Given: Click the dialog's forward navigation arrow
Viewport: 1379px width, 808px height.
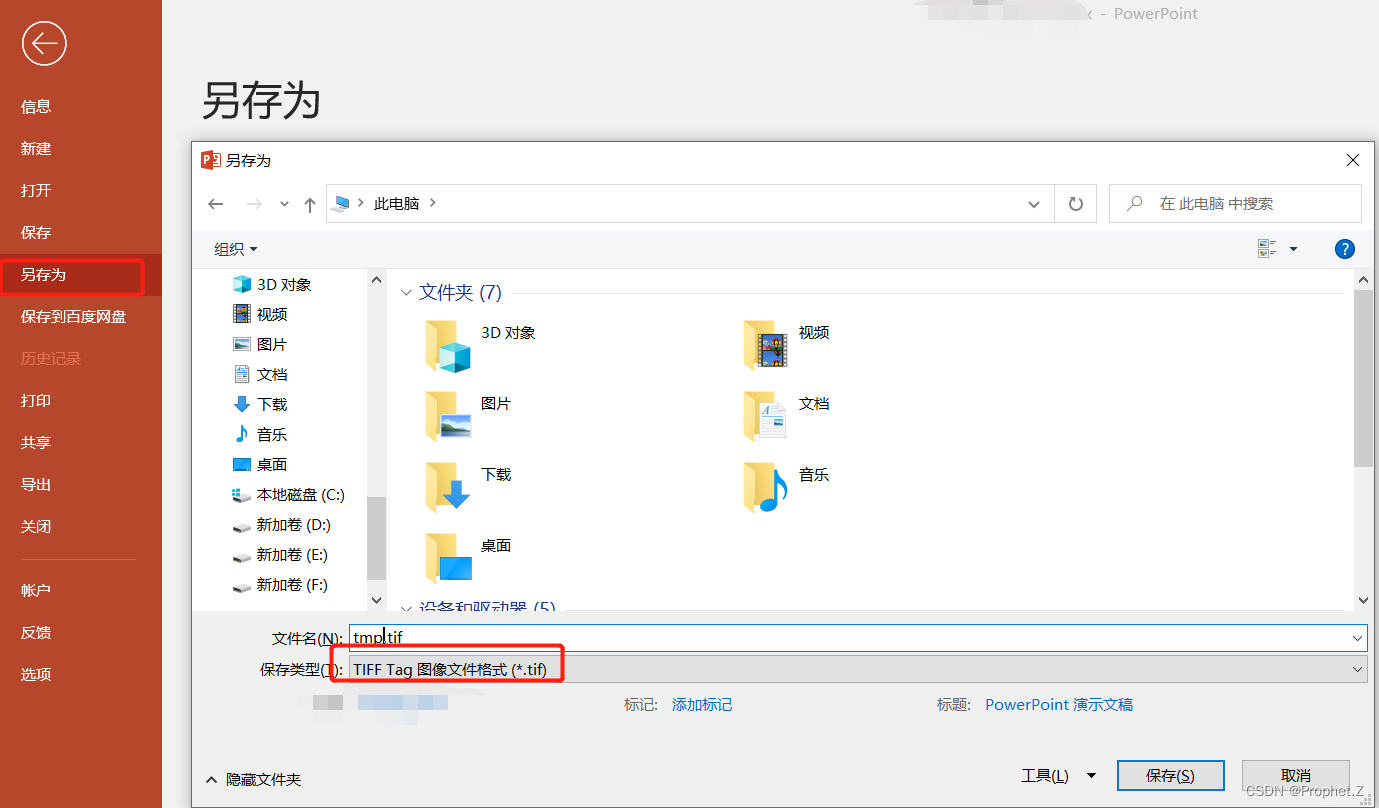Looking at the screenshot, I should pos(254,204).
